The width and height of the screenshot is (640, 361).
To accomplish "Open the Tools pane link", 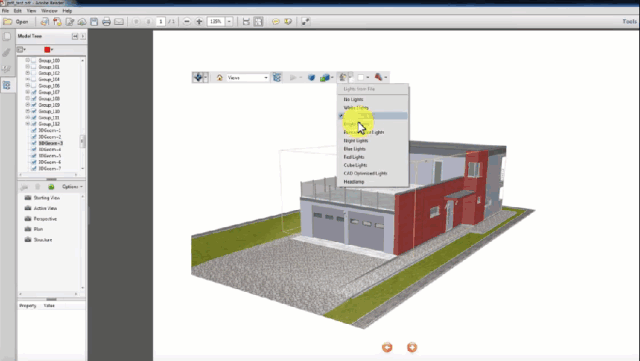I will point(629,21).
